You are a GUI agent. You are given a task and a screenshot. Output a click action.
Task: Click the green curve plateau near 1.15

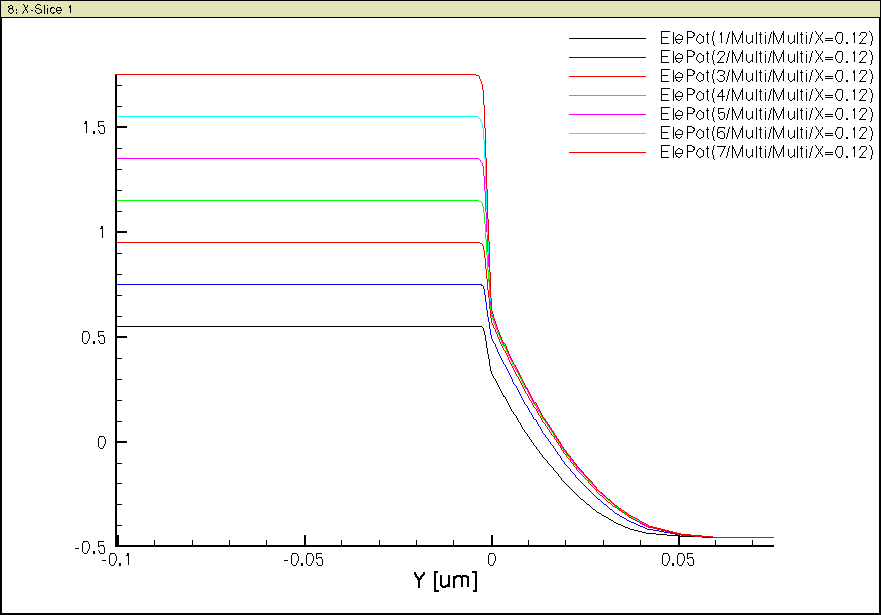click(x=298, y=201)
